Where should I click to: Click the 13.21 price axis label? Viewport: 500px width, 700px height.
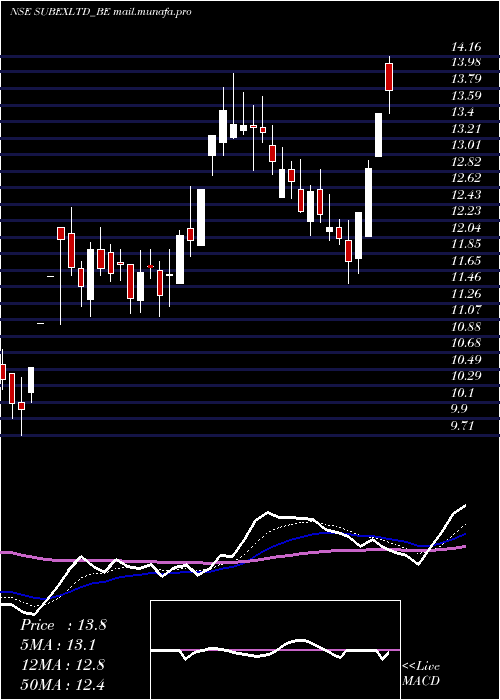(x=467, y=129)
